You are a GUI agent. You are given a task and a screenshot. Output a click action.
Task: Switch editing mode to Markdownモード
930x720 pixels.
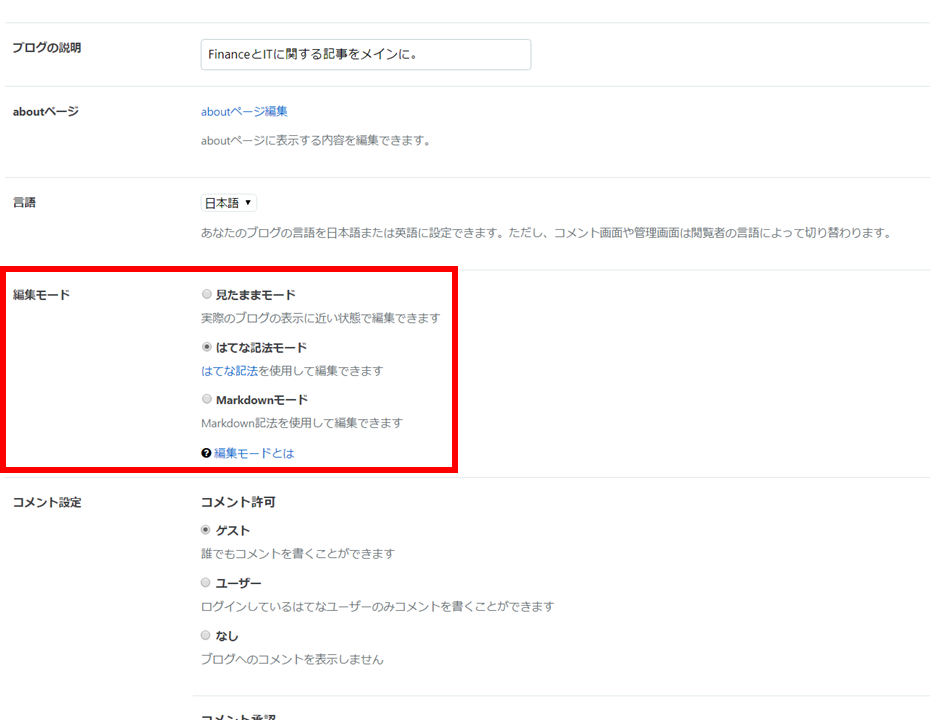point(207,398)
